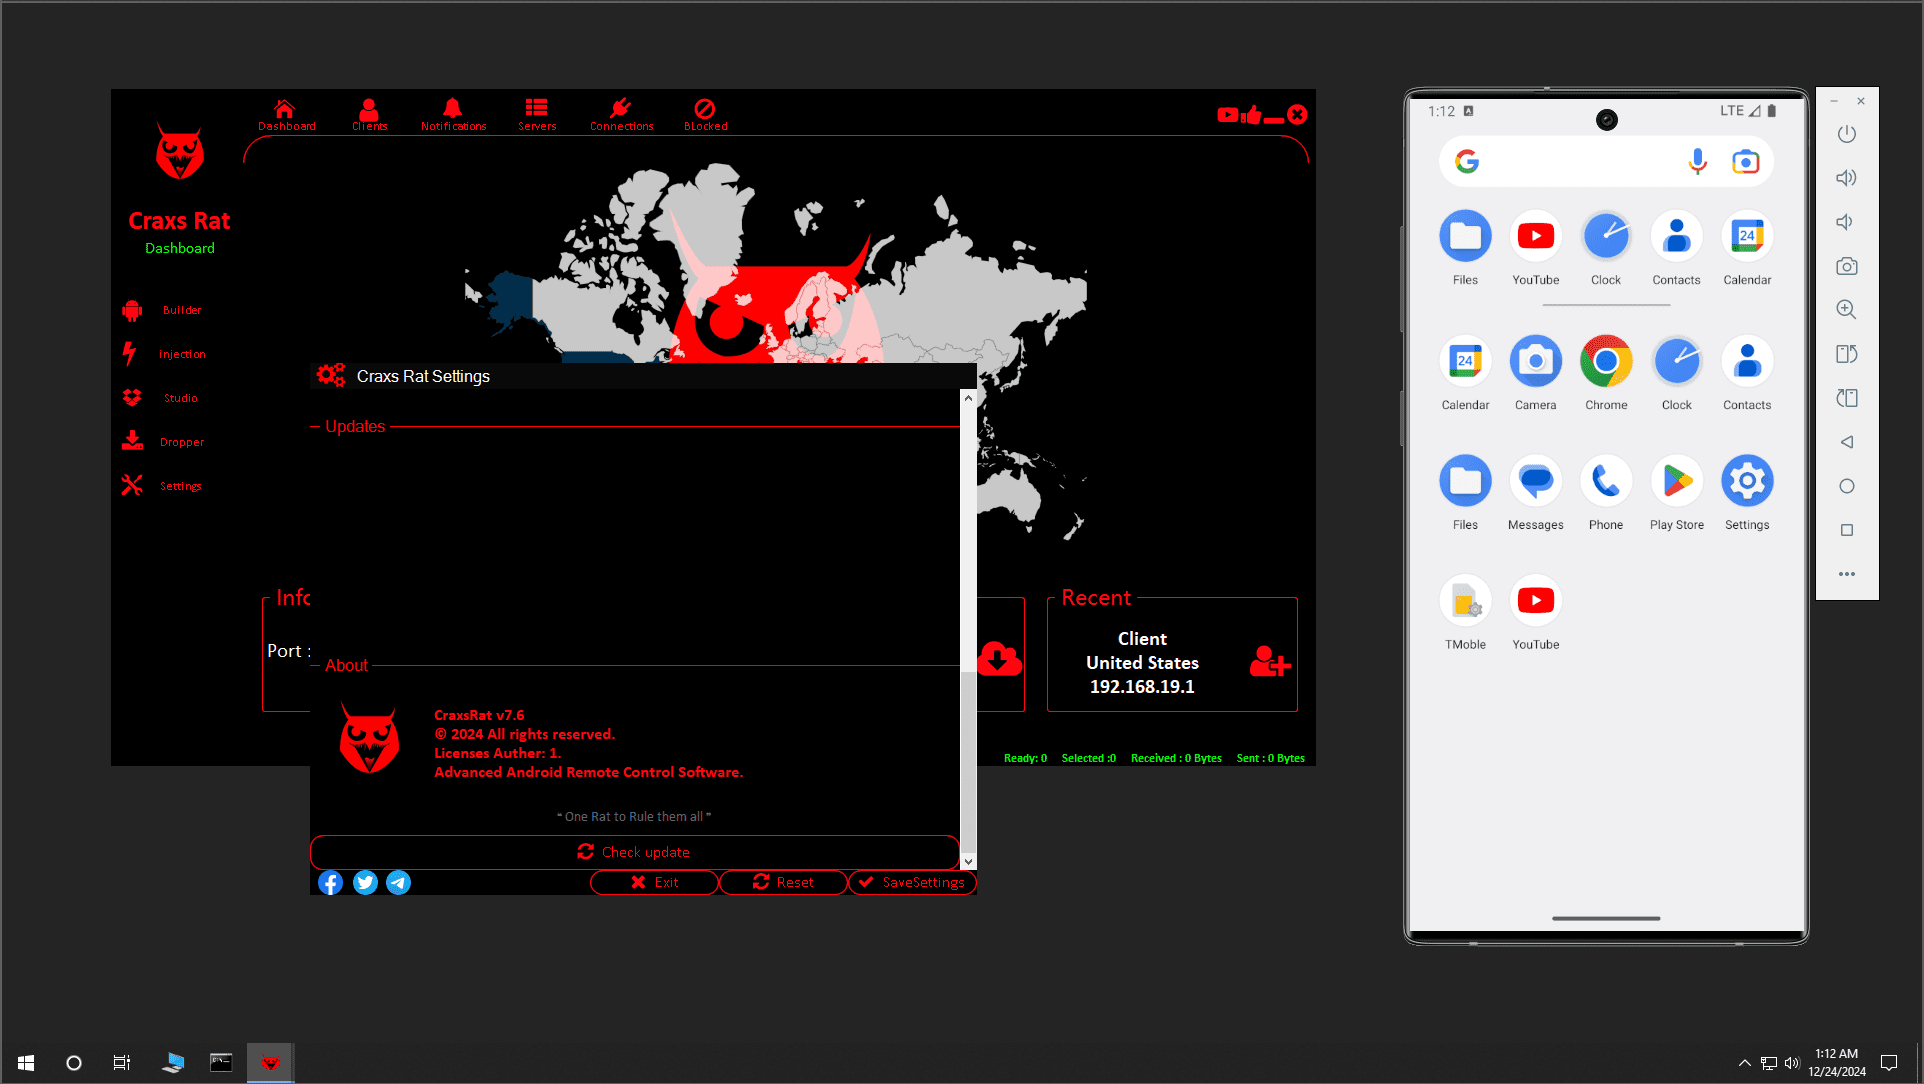Open the Messages app on the emulator

(x=1535, y=492)
